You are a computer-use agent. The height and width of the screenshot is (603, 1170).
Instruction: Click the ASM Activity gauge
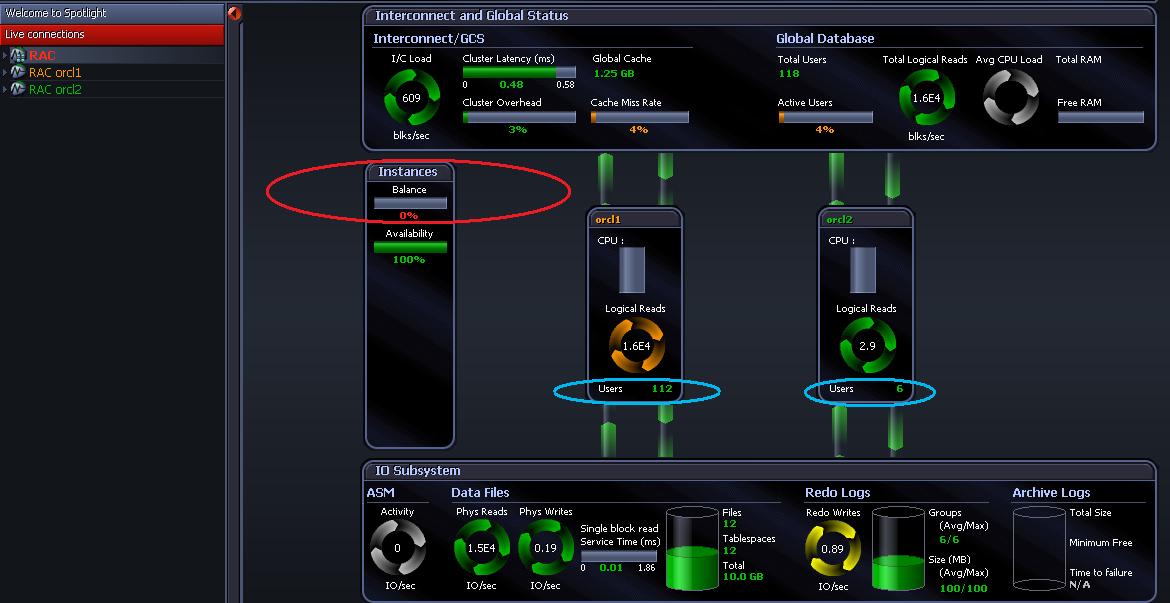(397, 548)
